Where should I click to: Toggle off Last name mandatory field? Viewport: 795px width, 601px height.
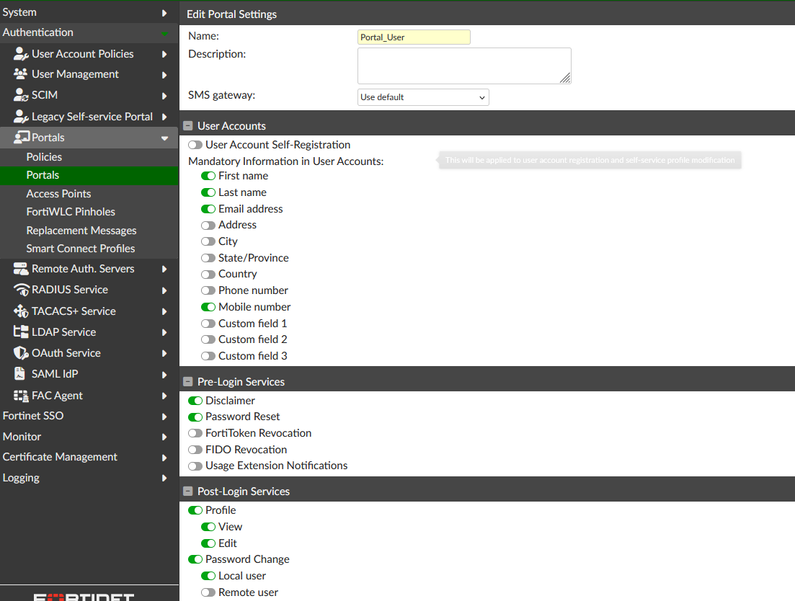click(208, 193)
